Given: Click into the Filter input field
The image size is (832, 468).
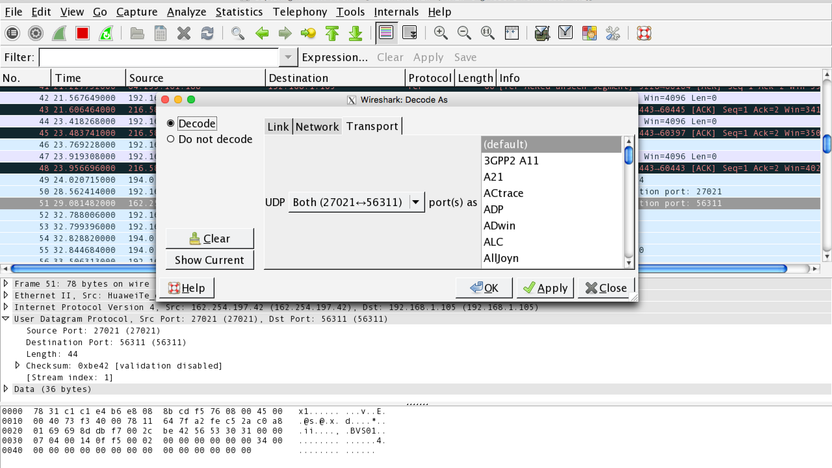Looking at the screenshot, I should coord(160,57).
